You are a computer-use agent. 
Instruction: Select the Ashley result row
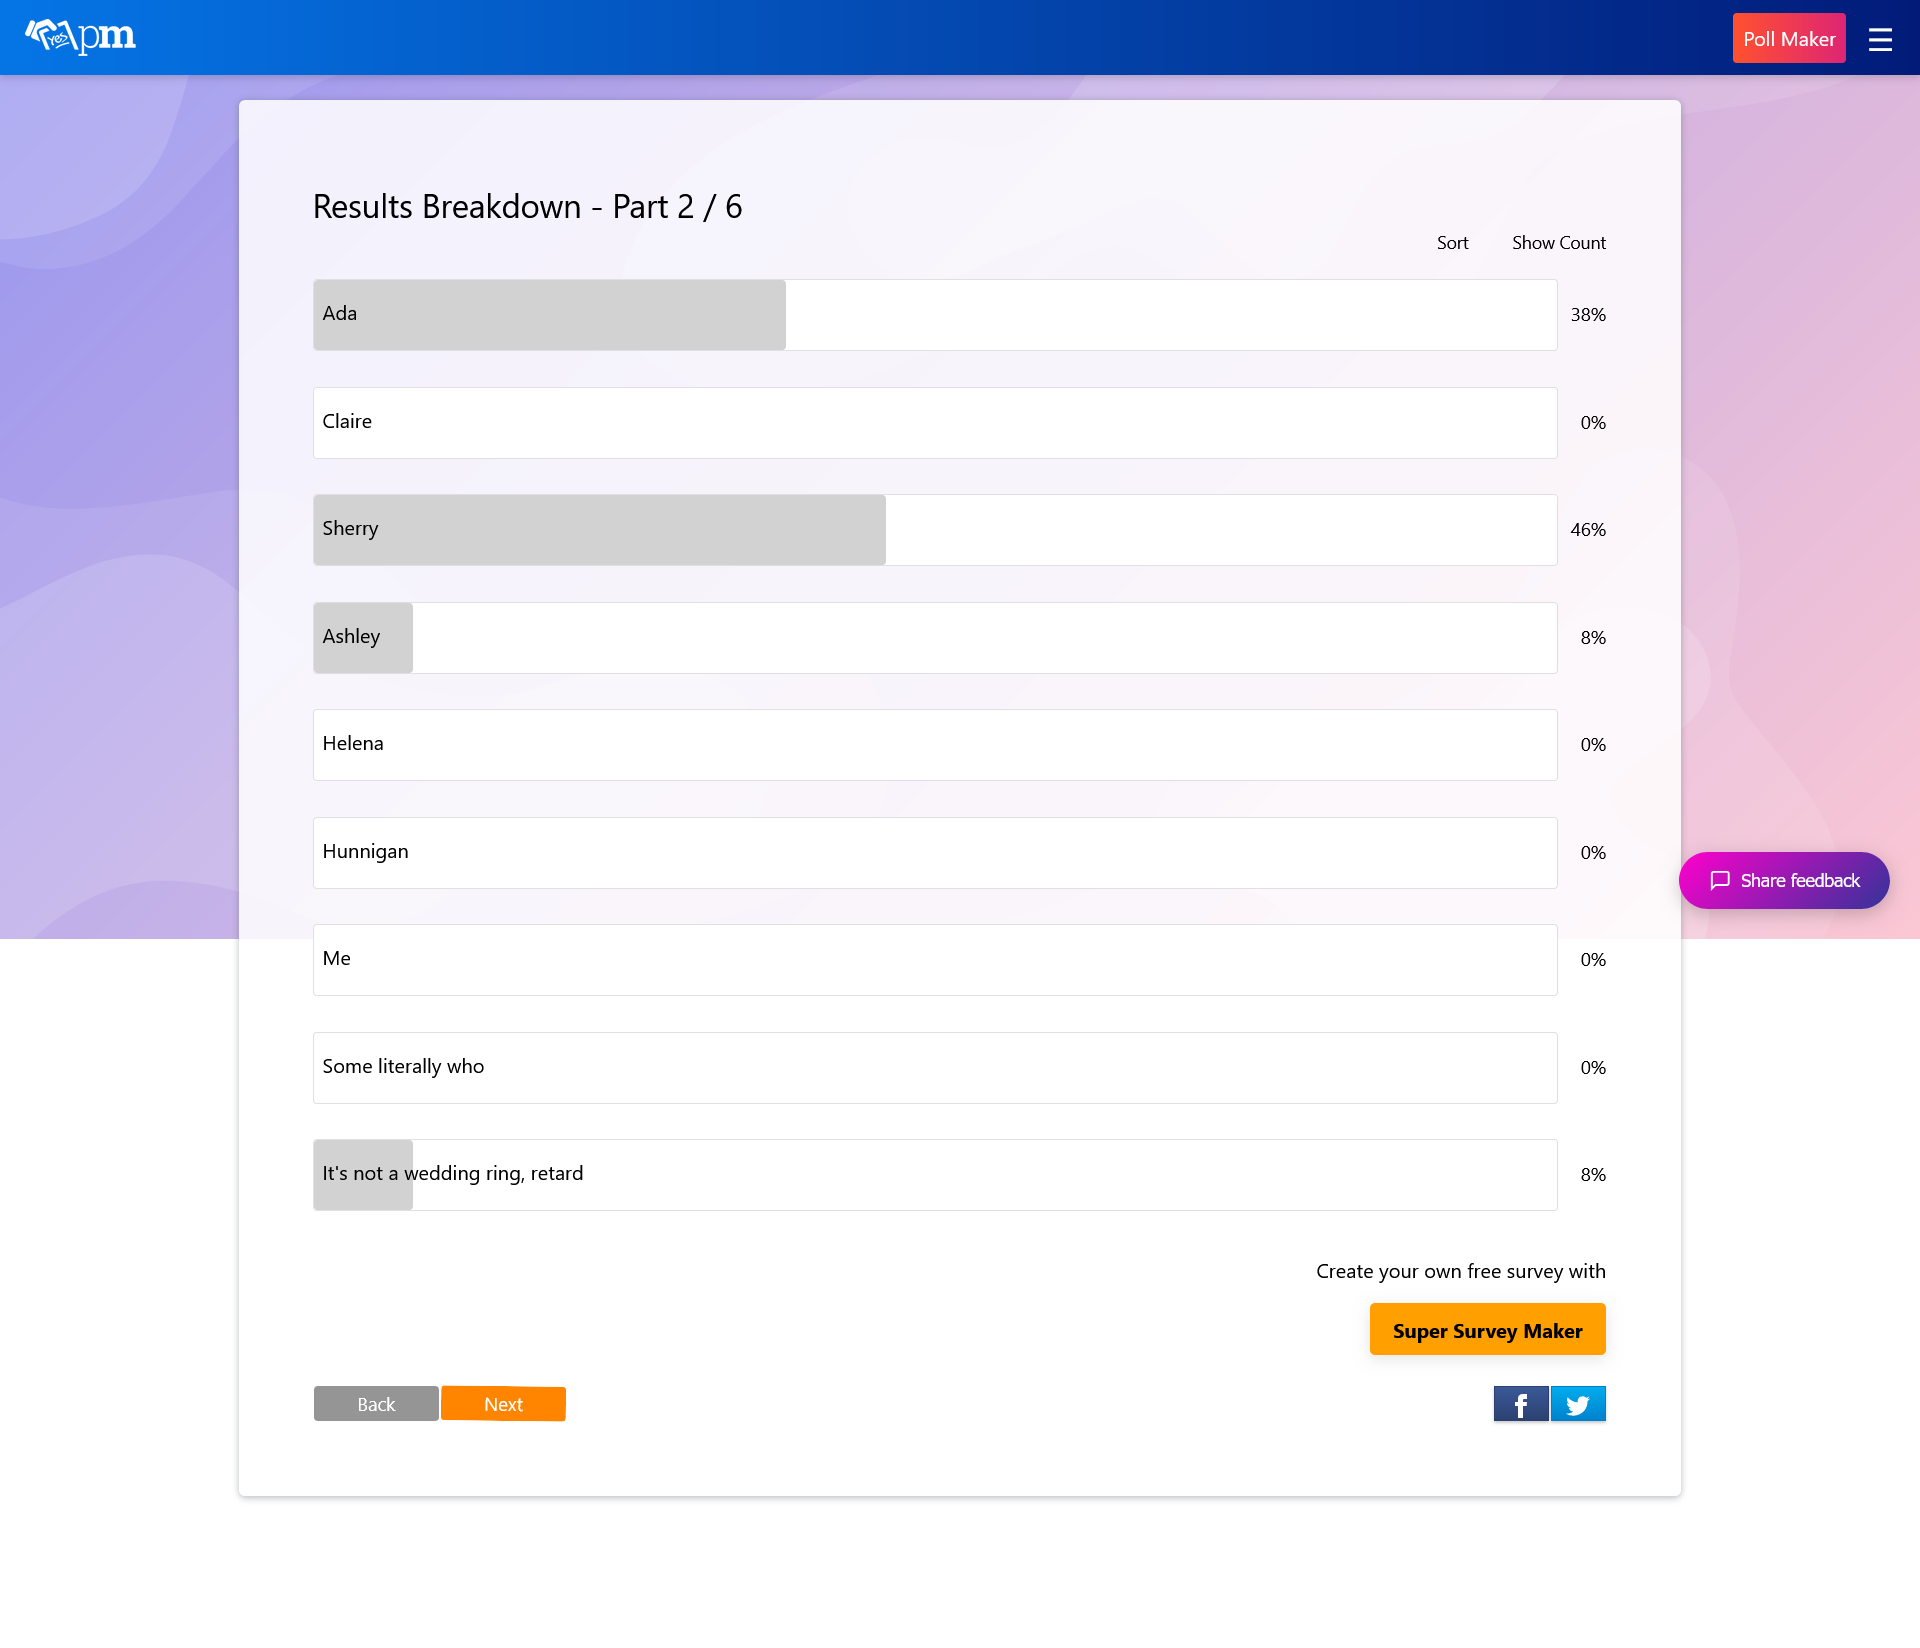pos(934,638)
